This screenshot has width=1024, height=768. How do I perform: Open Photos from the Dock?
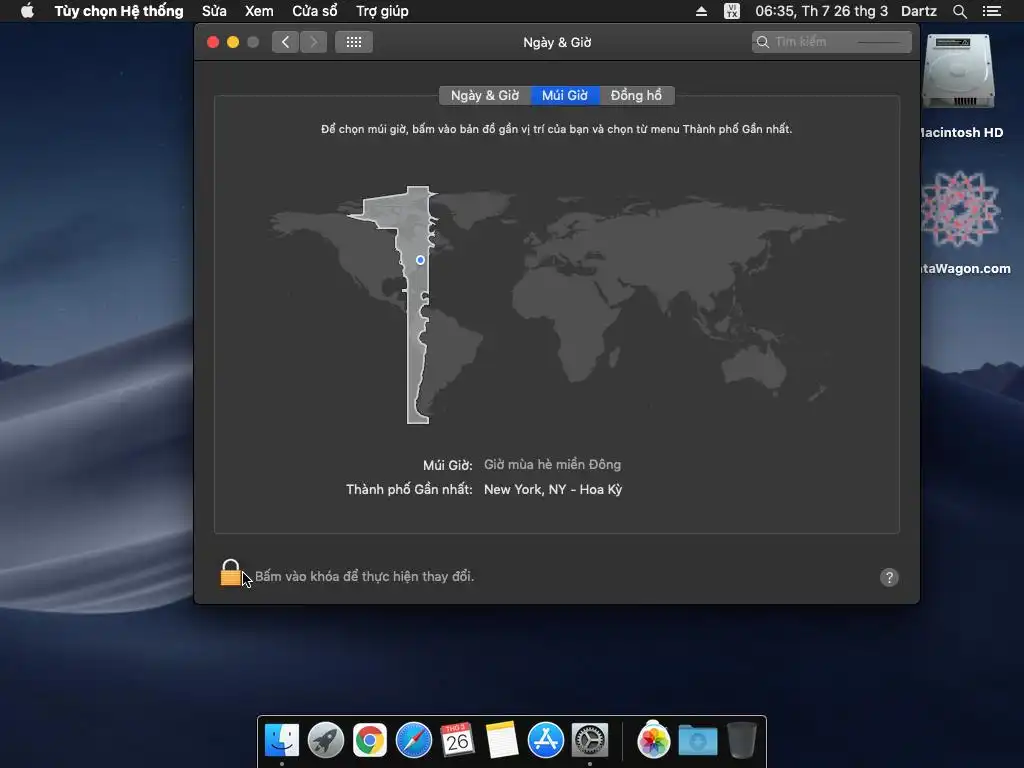[x=654, y=741]
